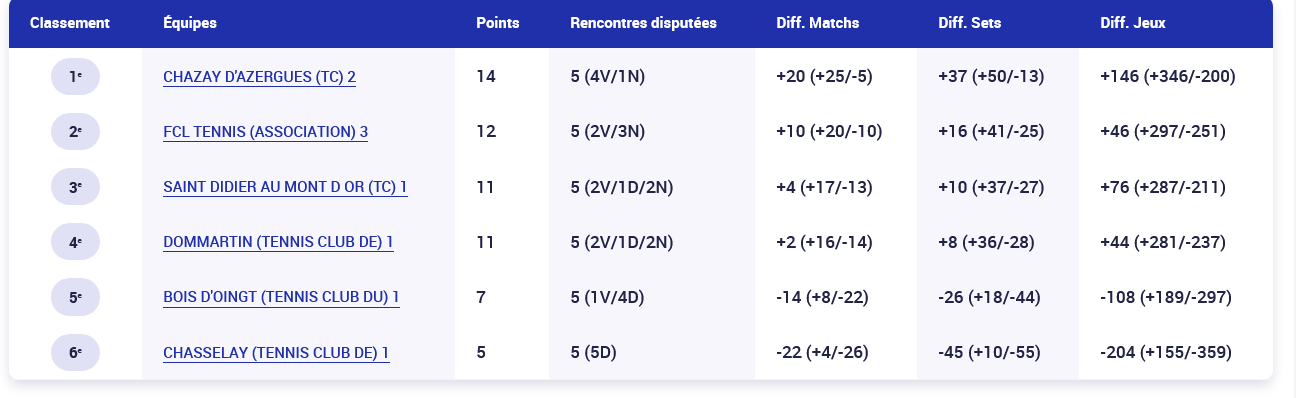Click the Diff. Sets column header

[970, 22]
